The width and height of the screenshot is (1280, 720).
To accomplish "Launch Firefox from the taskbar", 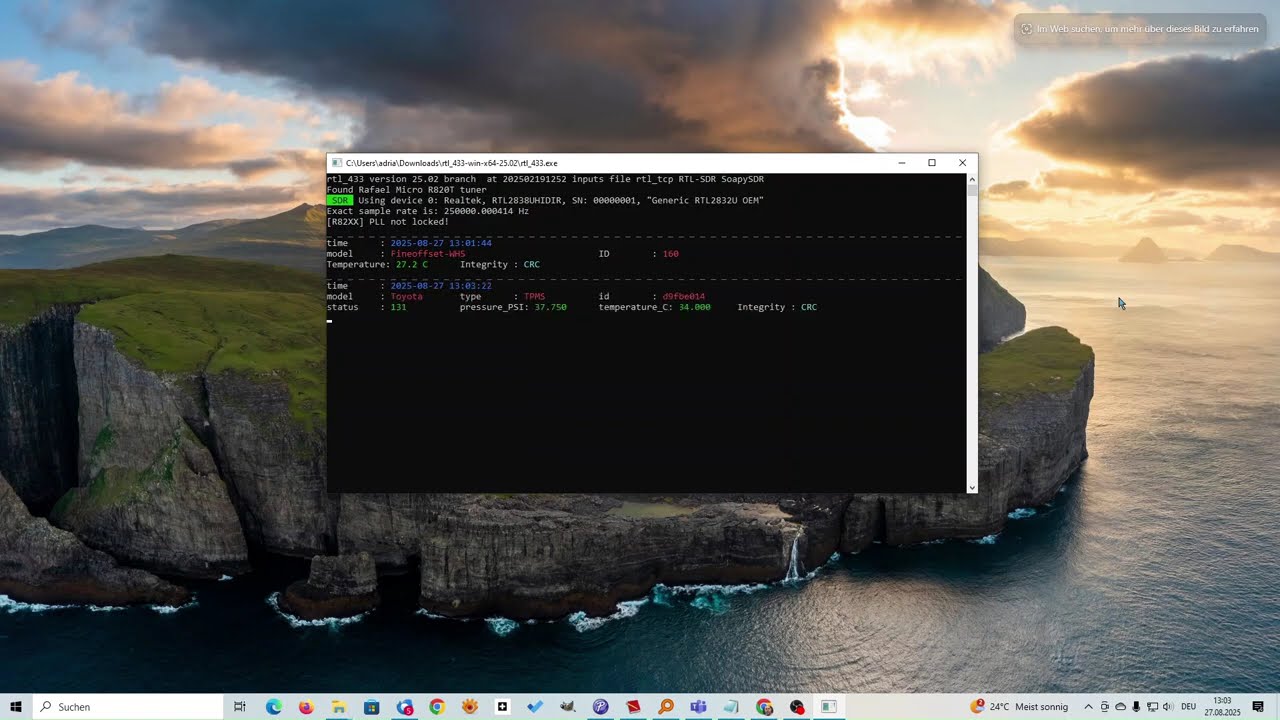I will click(x=306, y=707).
